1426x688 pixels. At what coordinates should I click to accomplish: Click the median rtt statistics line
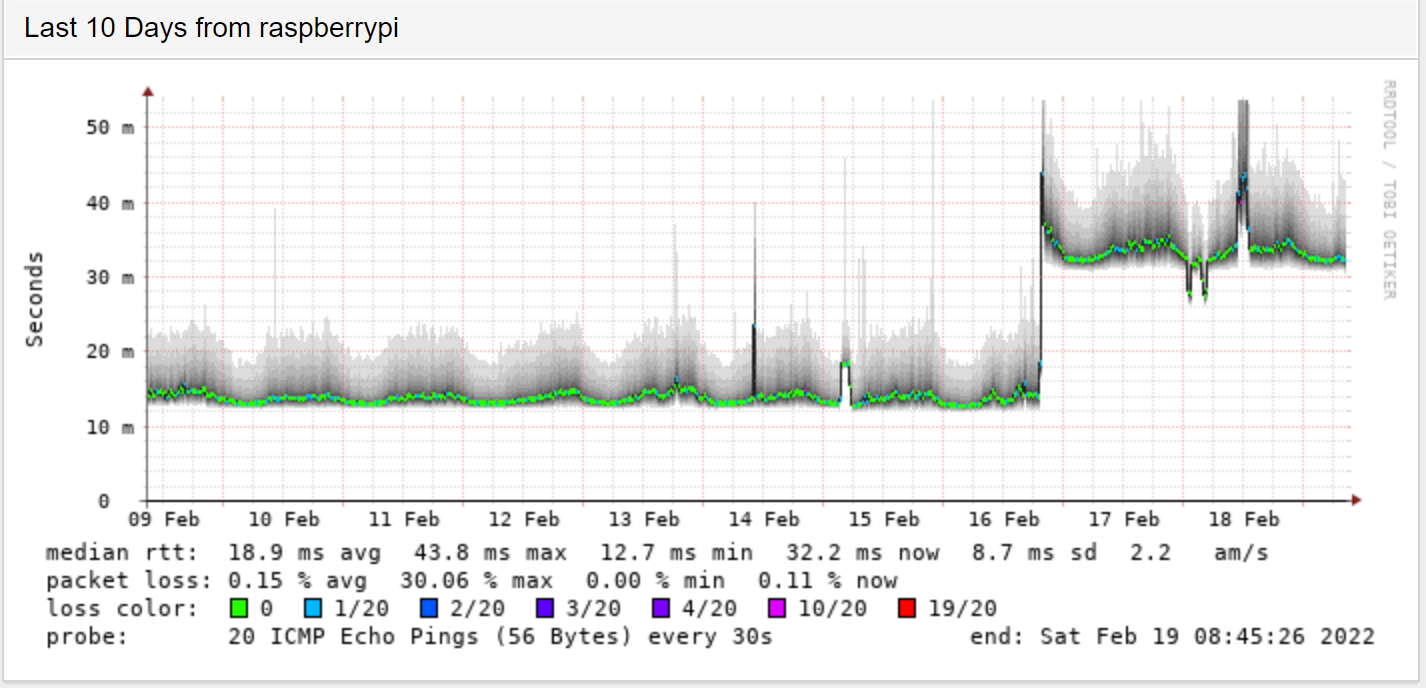(656, 553)
